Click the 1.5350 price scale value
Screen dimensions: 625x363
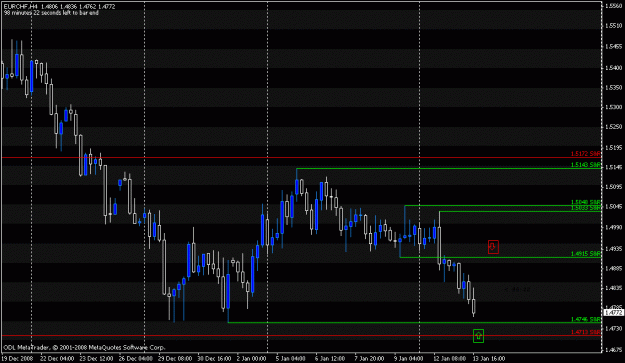[614, 87]
